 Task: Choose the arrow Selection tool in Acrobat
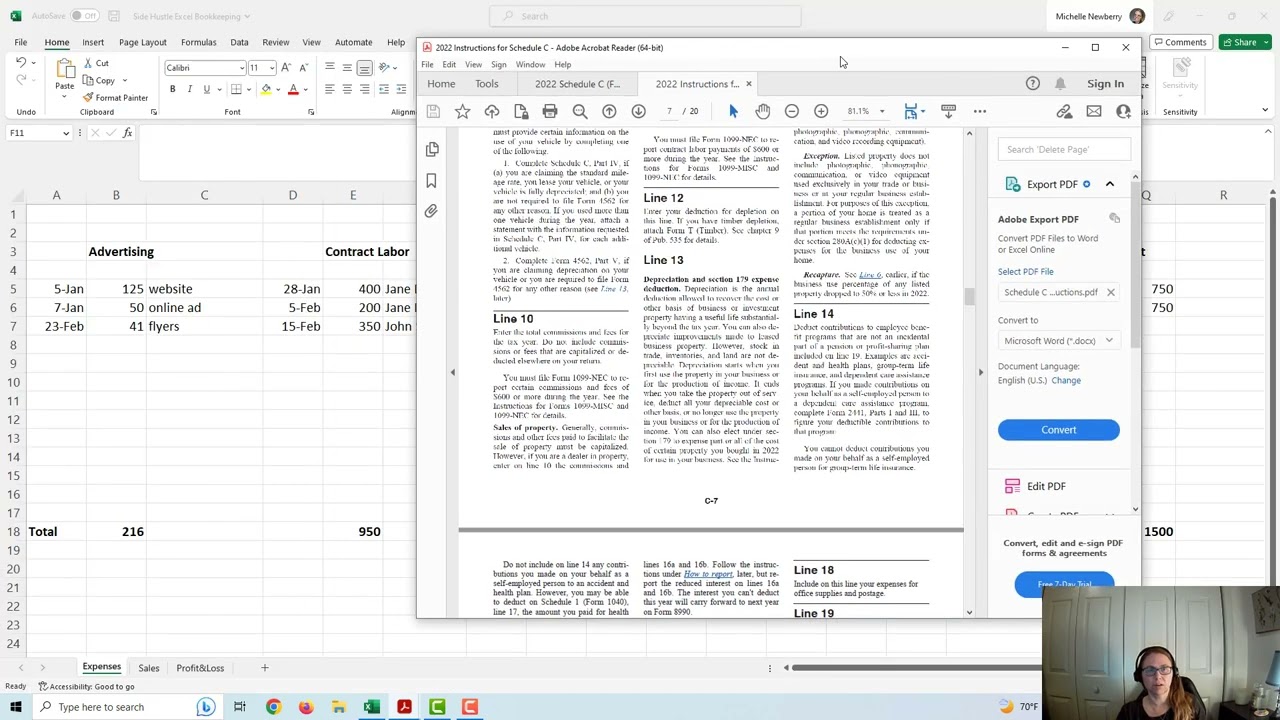point(733,111)
